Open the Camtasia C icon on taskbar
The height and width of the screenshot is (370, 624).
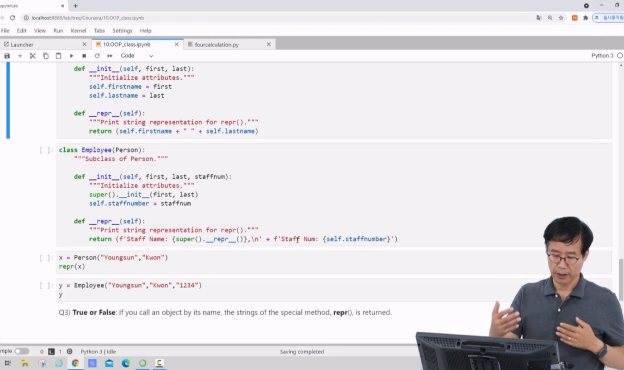tap(159, 363)
